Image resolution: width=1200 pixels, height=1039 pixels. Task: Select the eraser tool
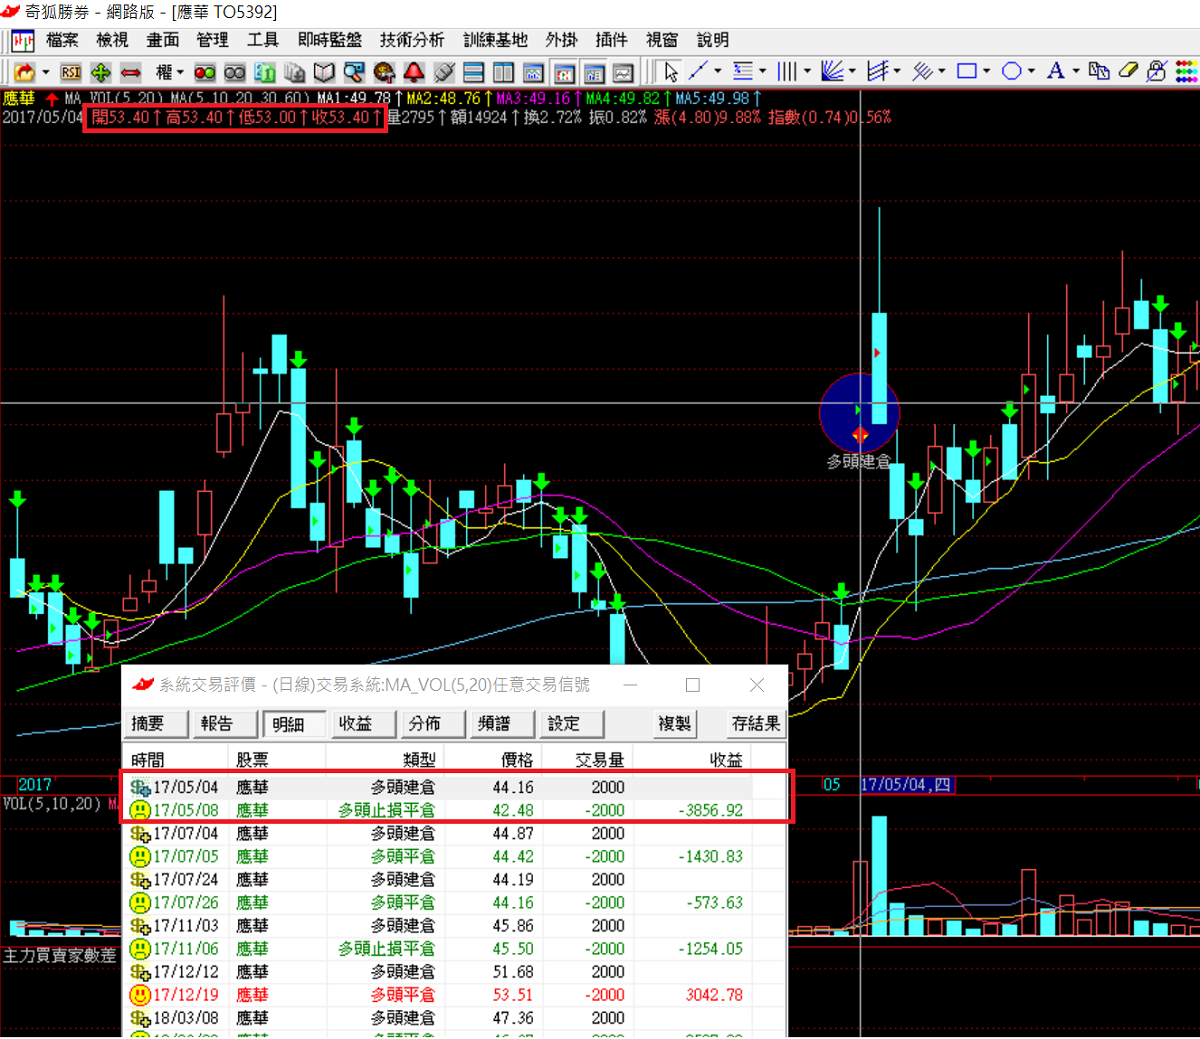coord(1128,71)
